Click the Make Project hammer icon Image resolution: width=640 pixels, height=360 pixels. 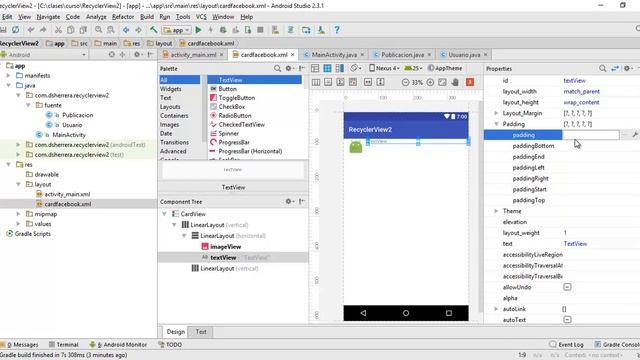point(153,30)
